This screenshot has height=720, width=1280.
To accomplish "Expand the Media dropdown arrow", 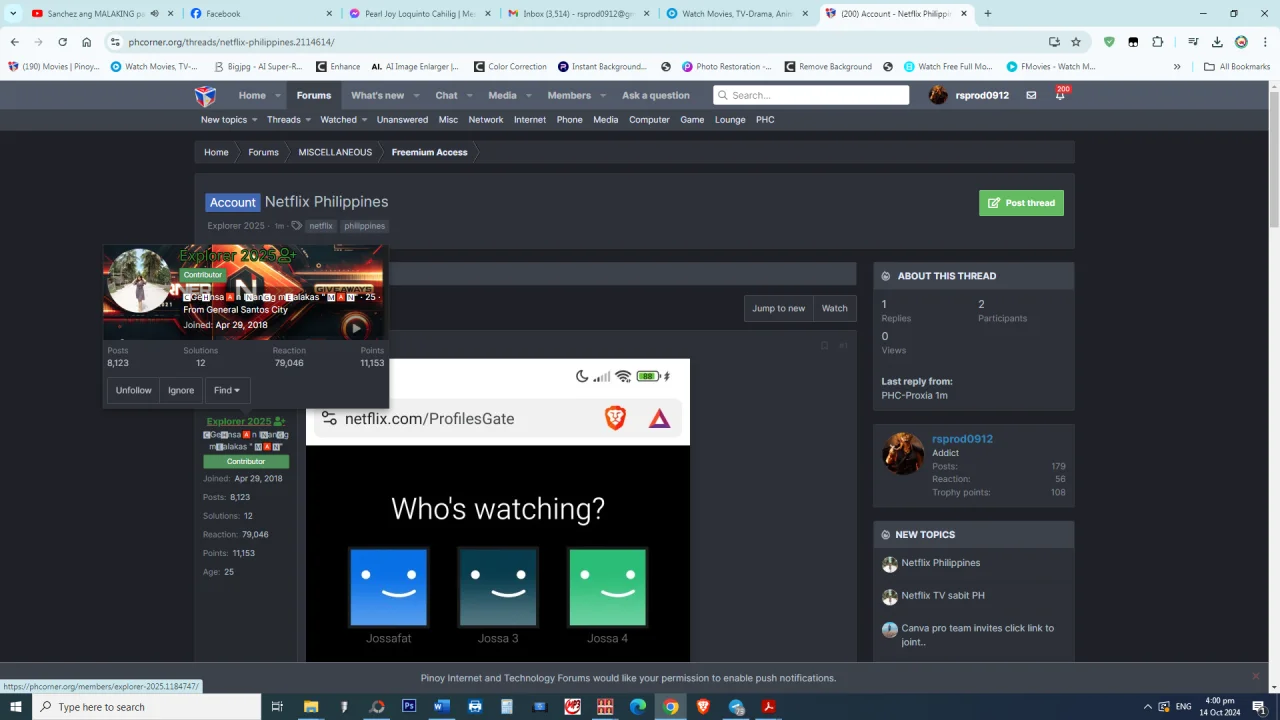I will pyautogui.click(x=527, y=96).
